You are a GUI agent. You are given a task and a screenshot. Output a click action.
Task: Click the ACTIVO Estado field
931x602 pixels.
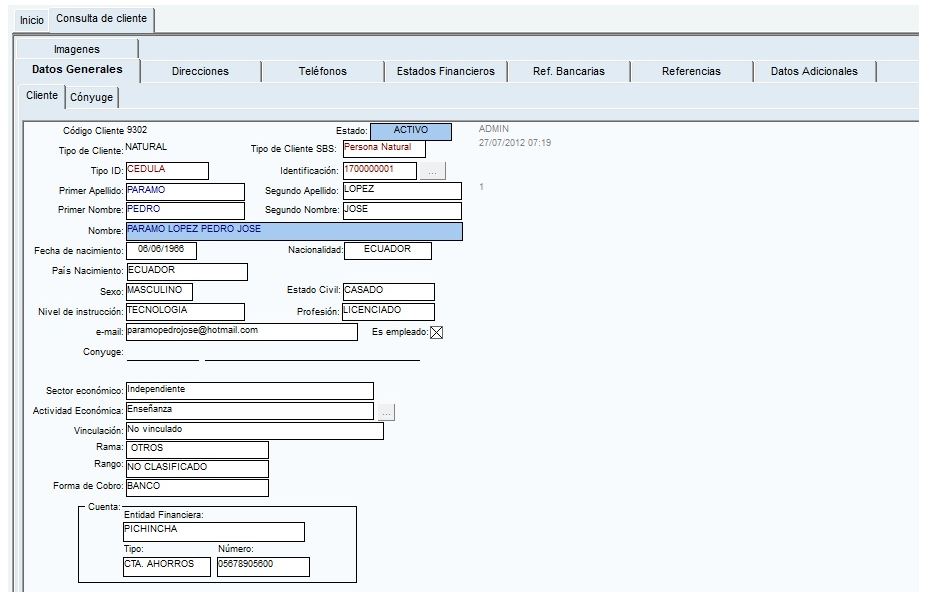pyautogui.click(x=411, y=132)
